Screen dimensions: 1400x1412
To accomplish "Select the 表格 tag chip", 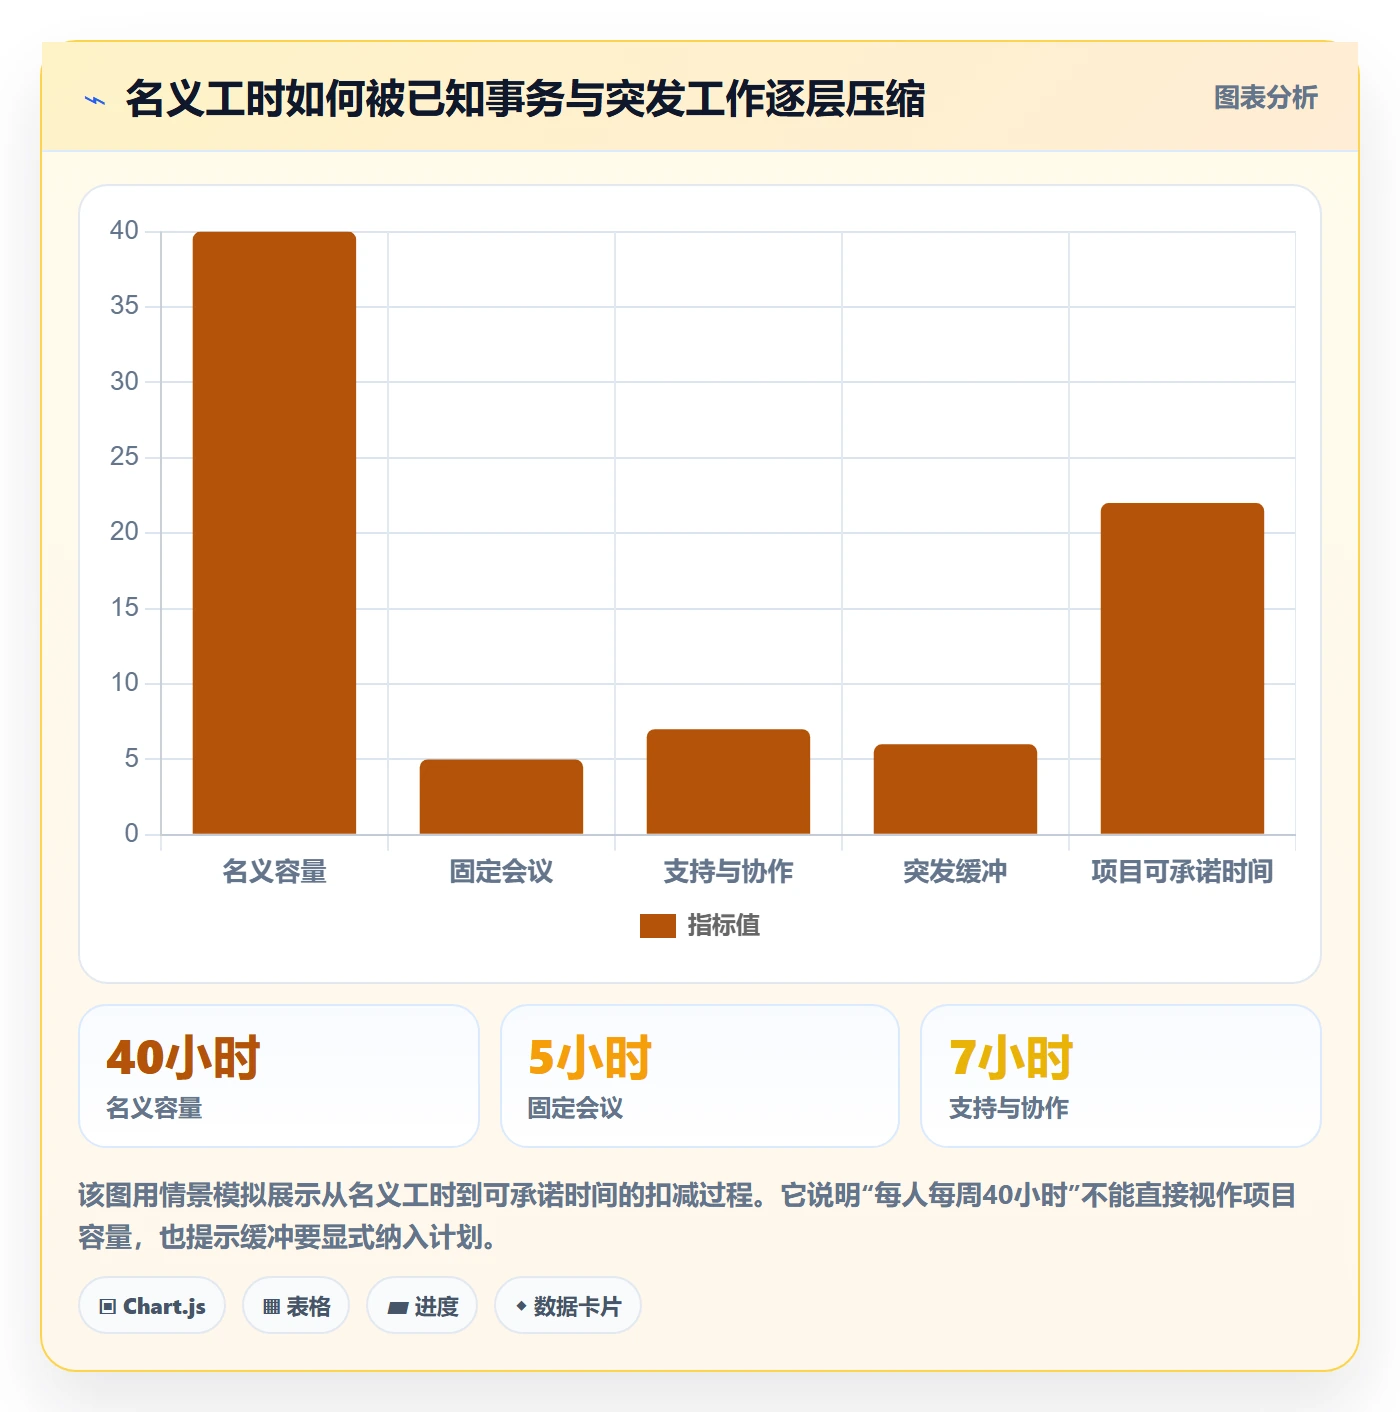I will click(296, 1306).
